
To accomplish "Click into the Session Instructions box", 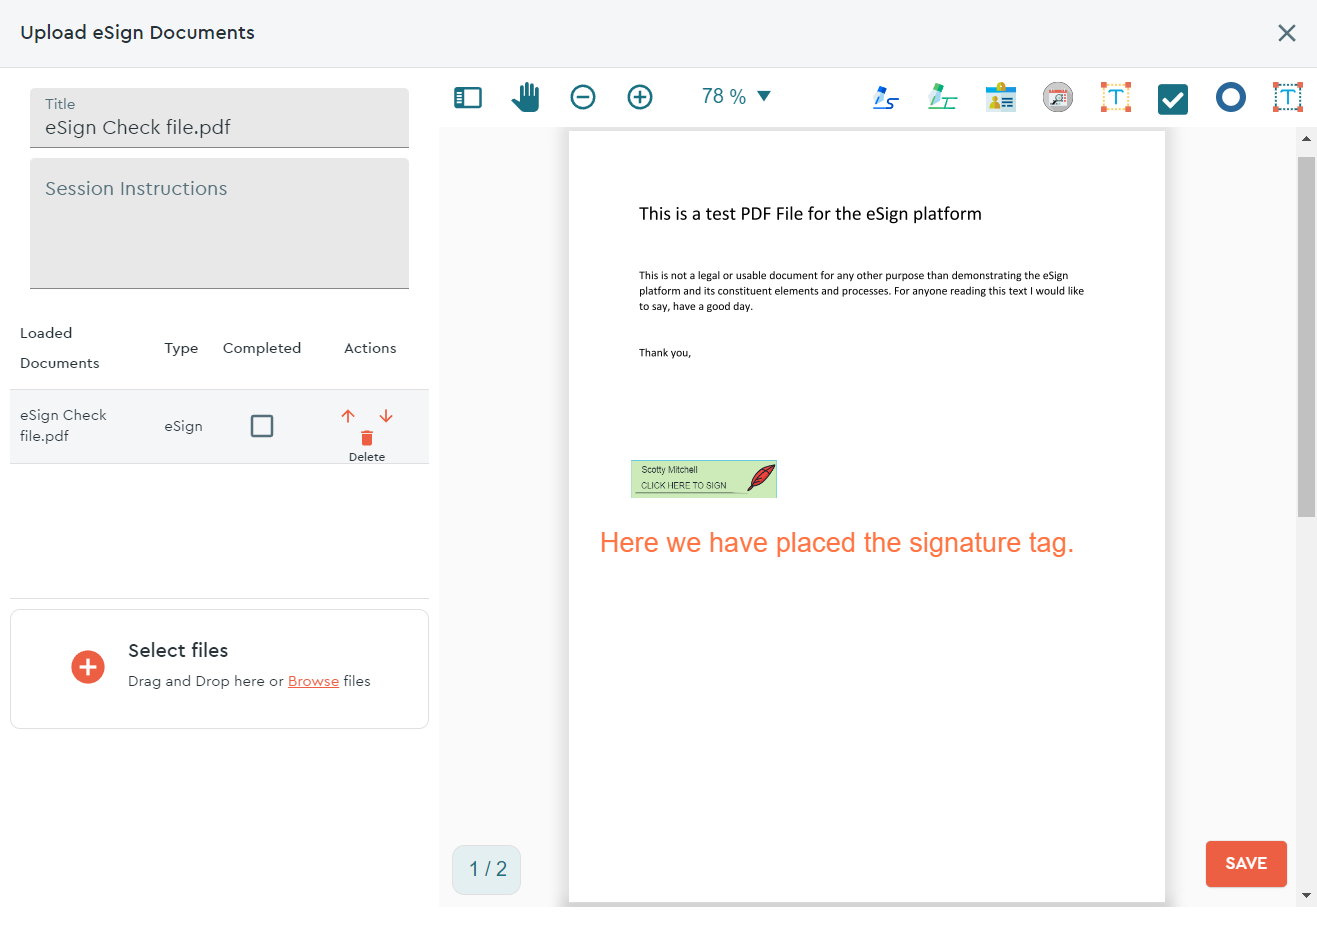I will [x=219, y=223].
